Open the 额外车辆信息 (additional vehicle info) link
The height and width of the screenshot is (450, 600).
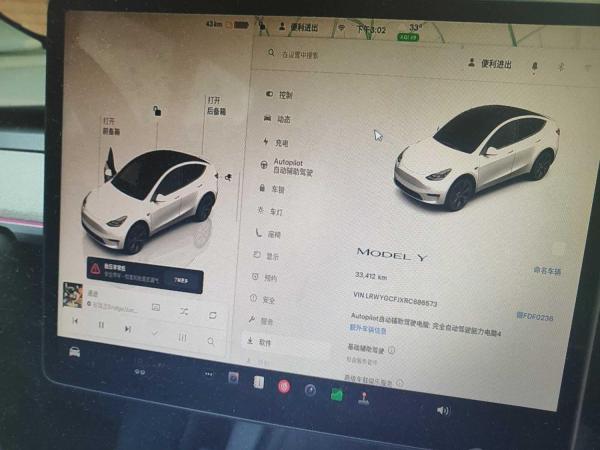[x=368, y=329]
